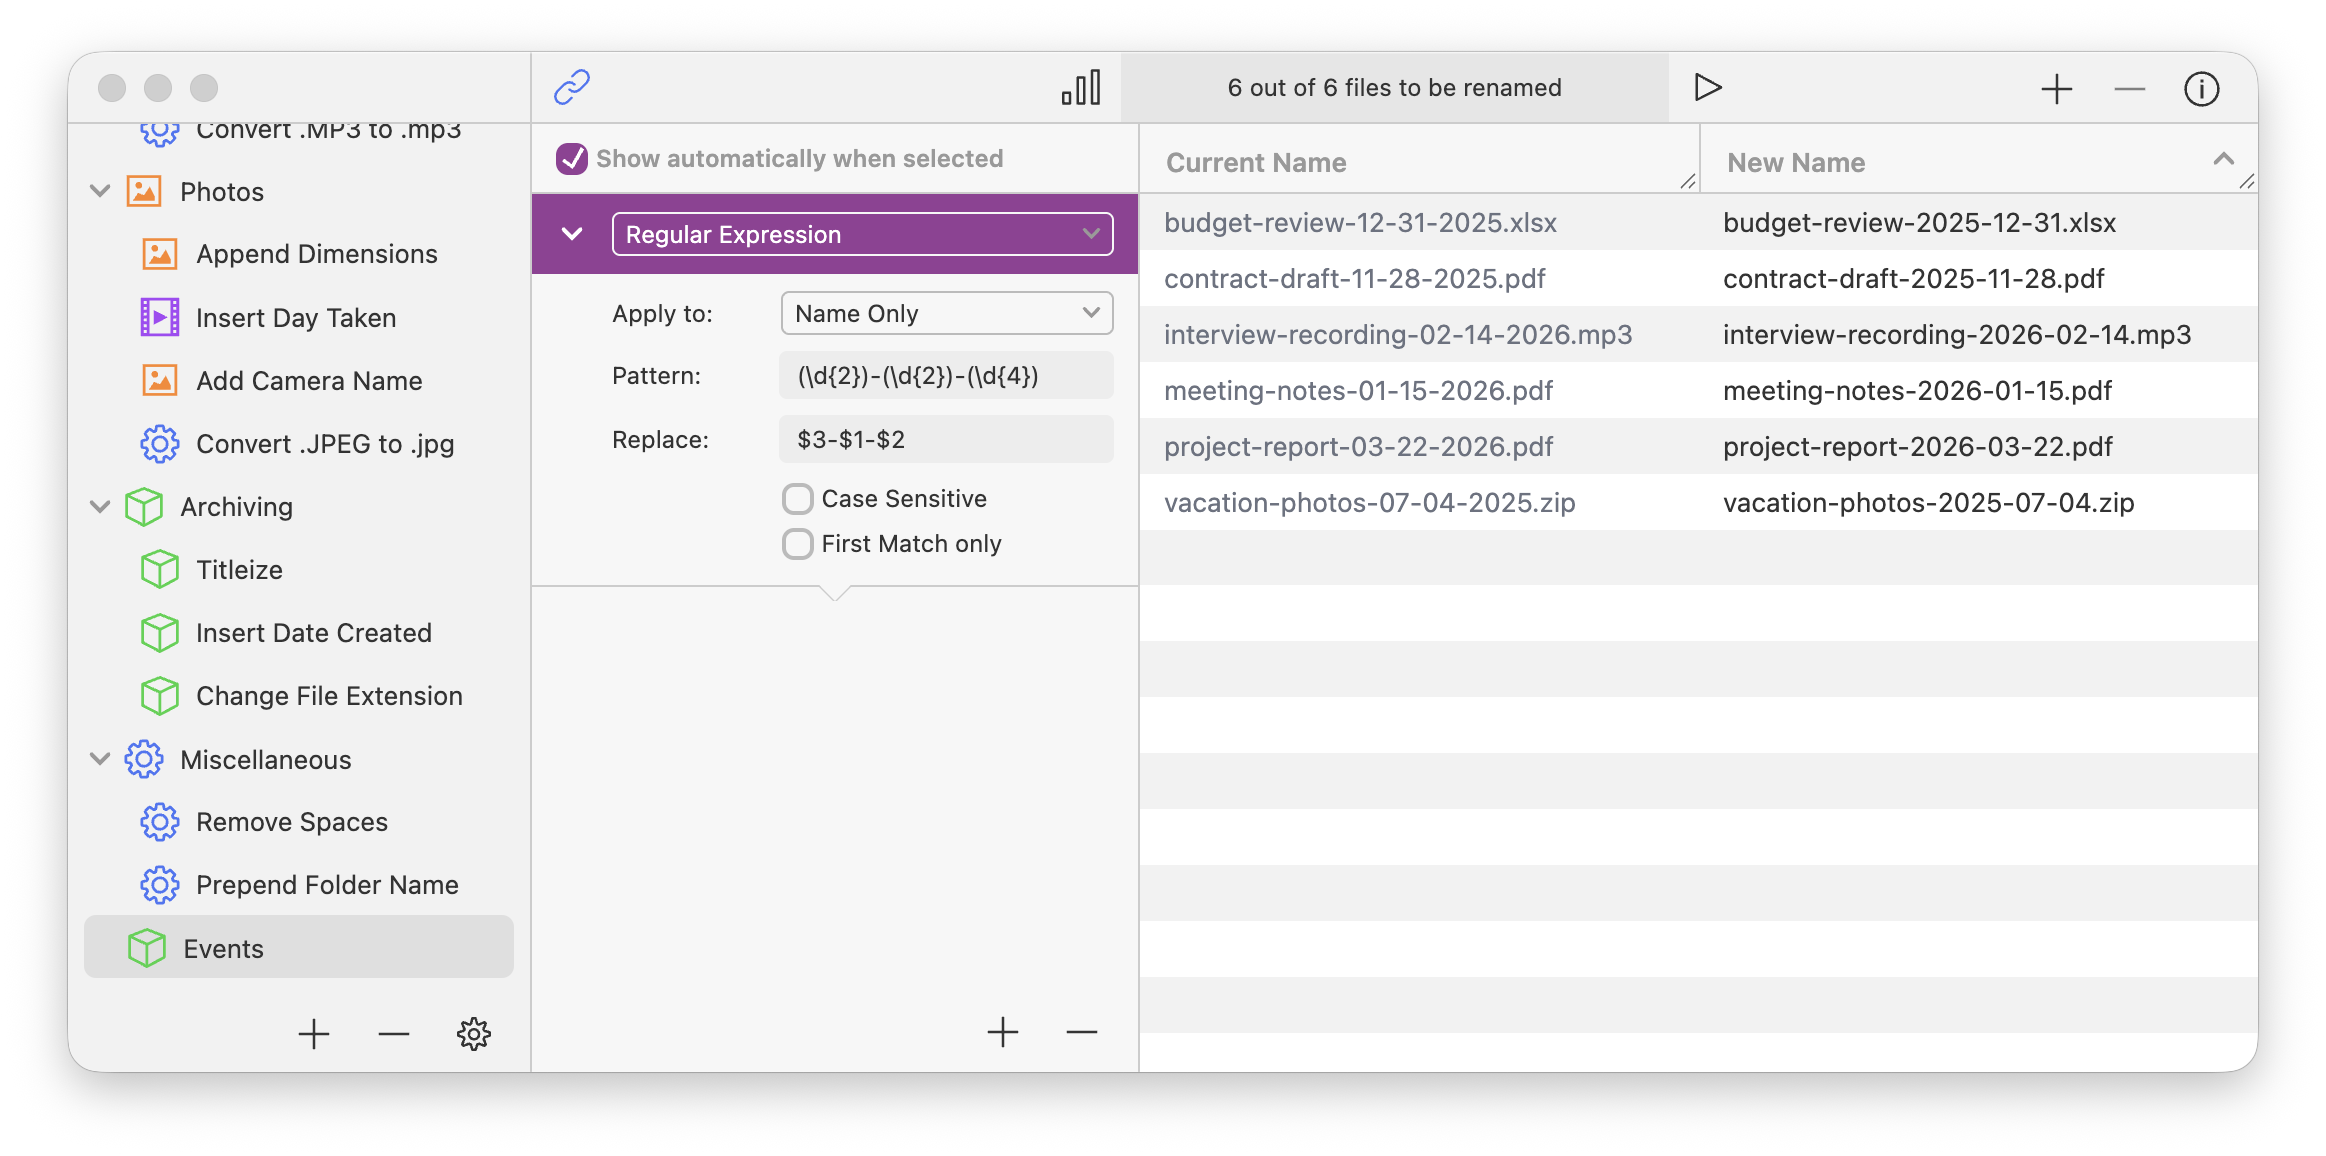This screenshot has height=1156, width=2326.
Task: Click the gear icon beside Remove Spaces
Action: point(159,822)
